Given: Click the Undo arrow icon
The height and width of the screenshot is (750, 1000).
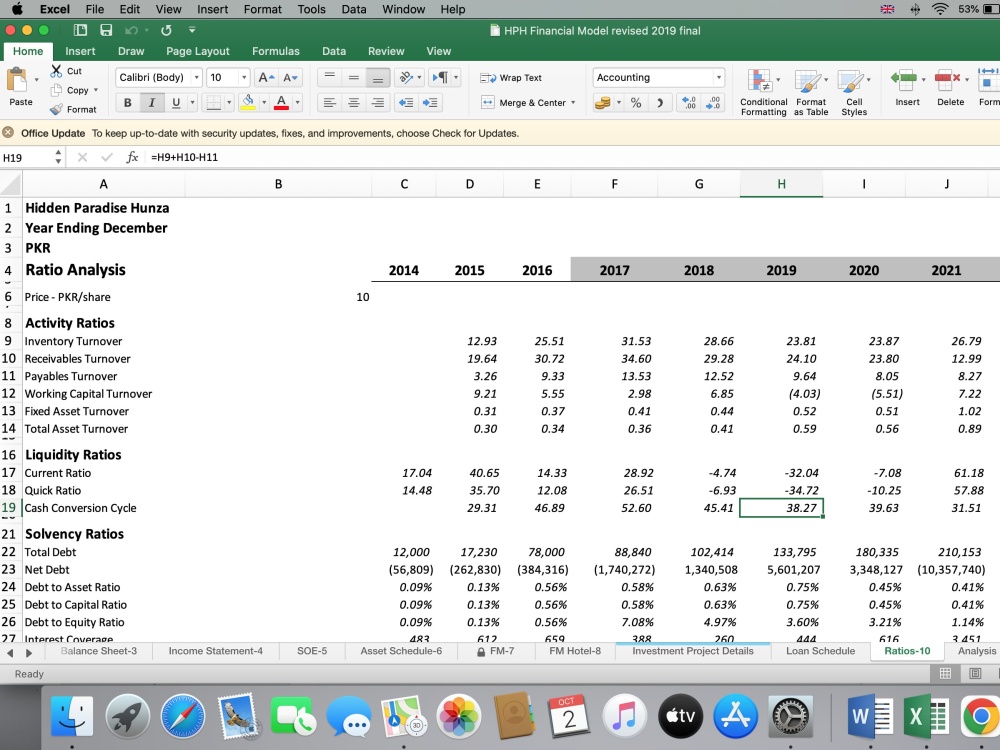Looking at the screenshot, I should 131,30.
